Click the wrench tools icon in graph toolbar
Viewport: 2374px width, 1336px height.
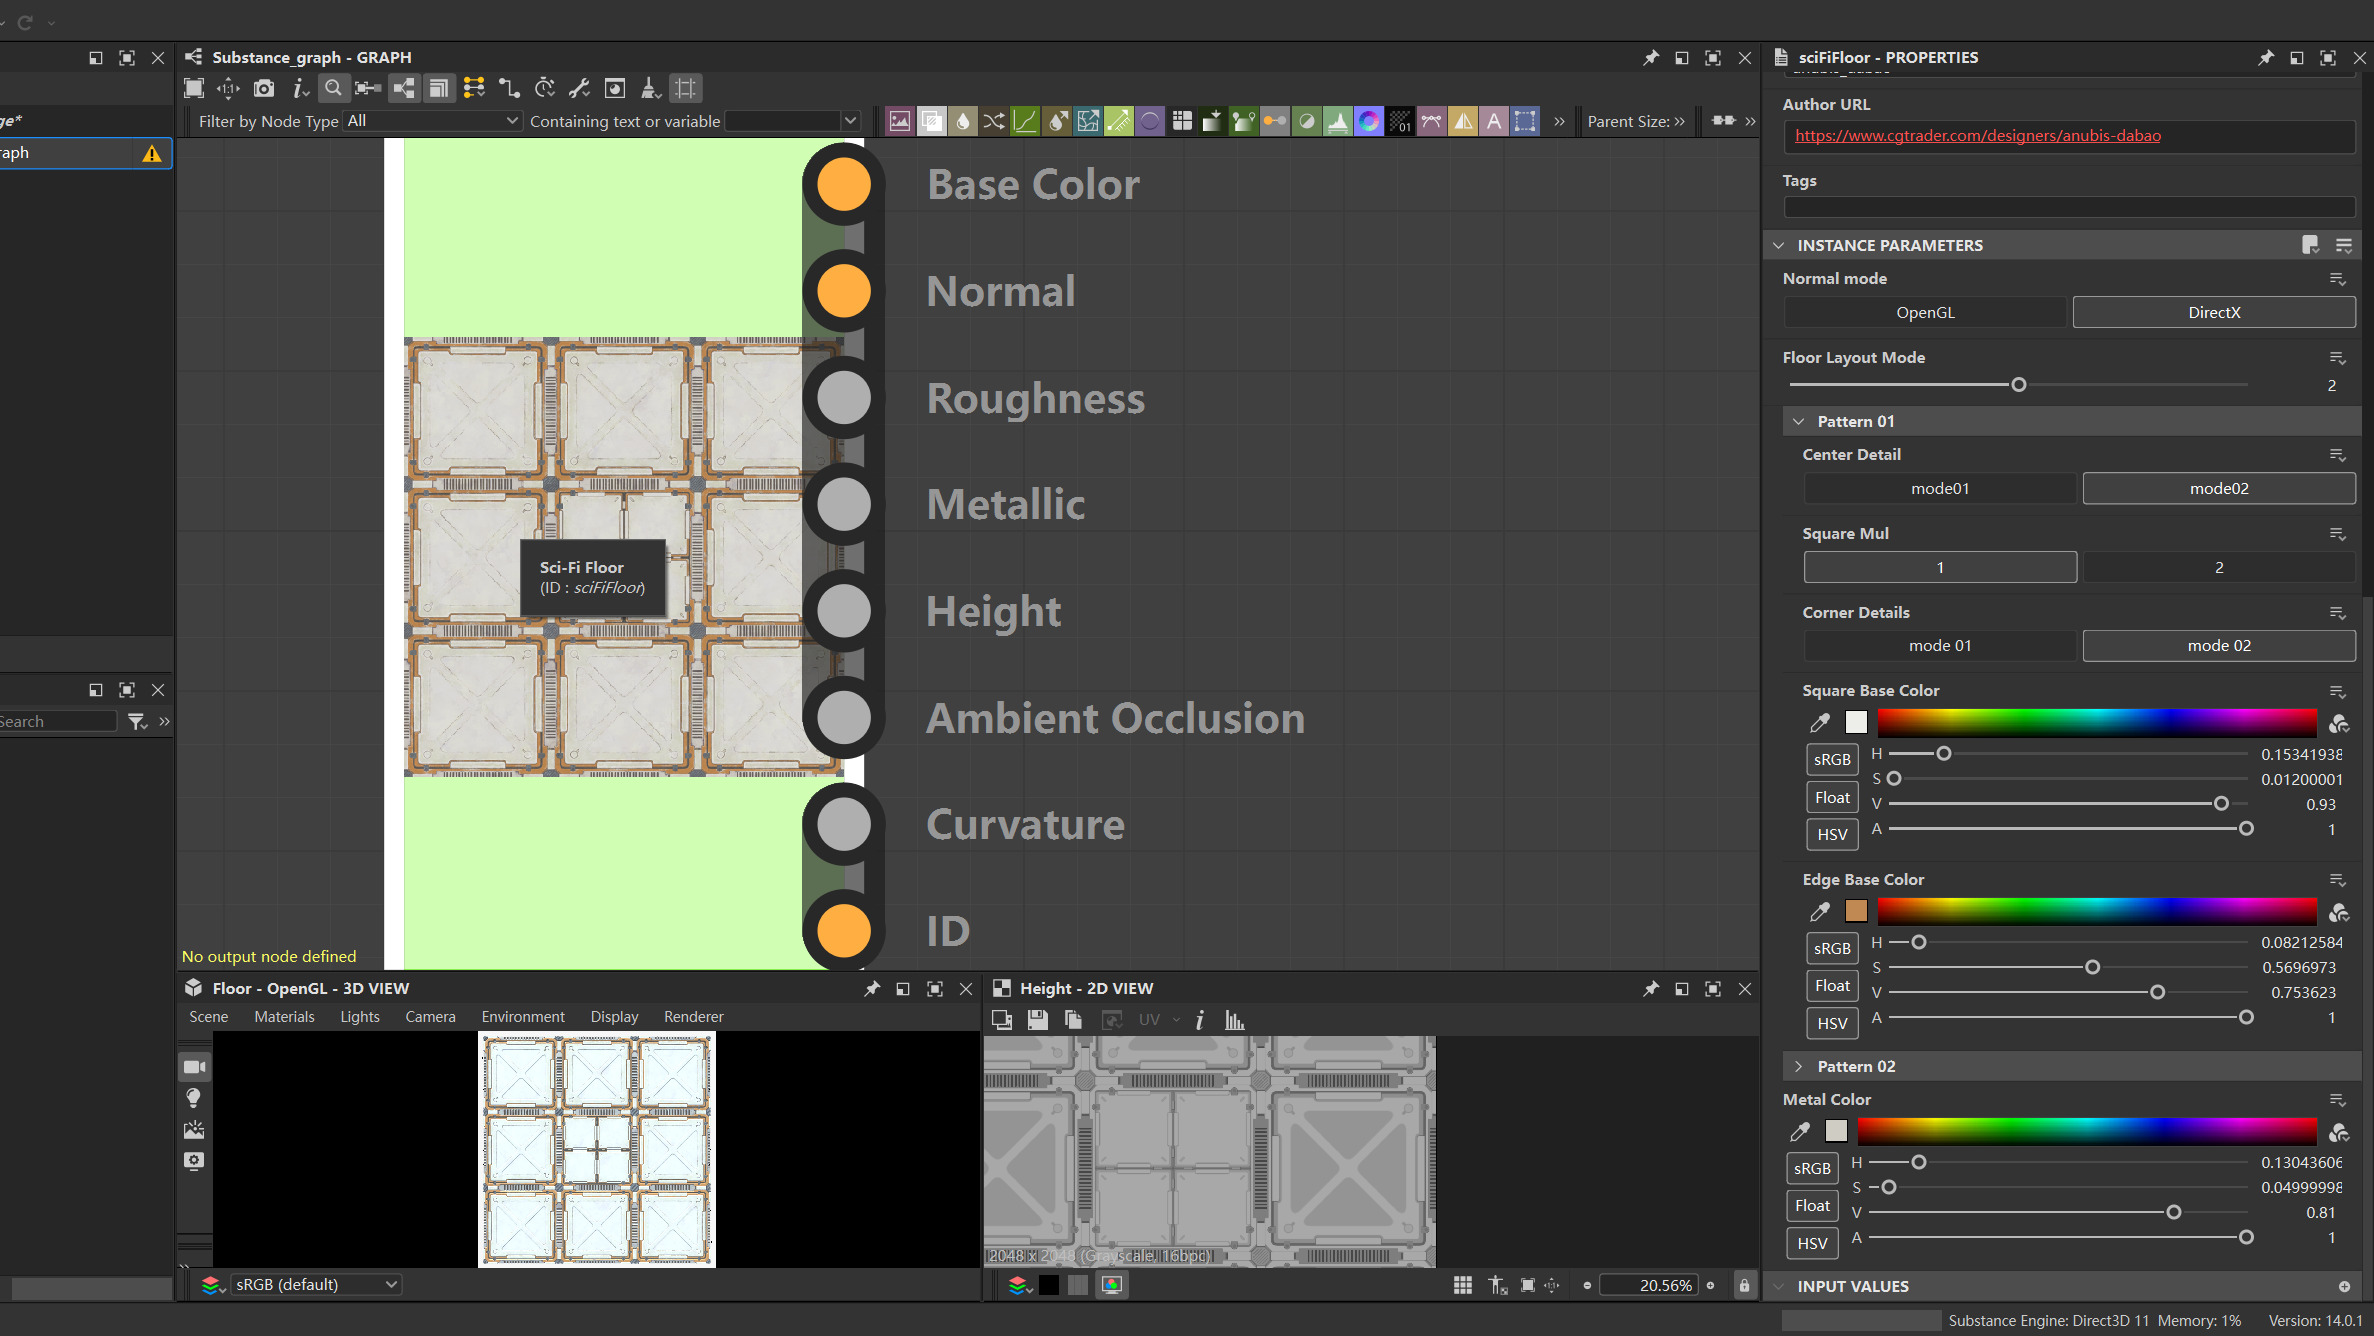coord(579,89)
